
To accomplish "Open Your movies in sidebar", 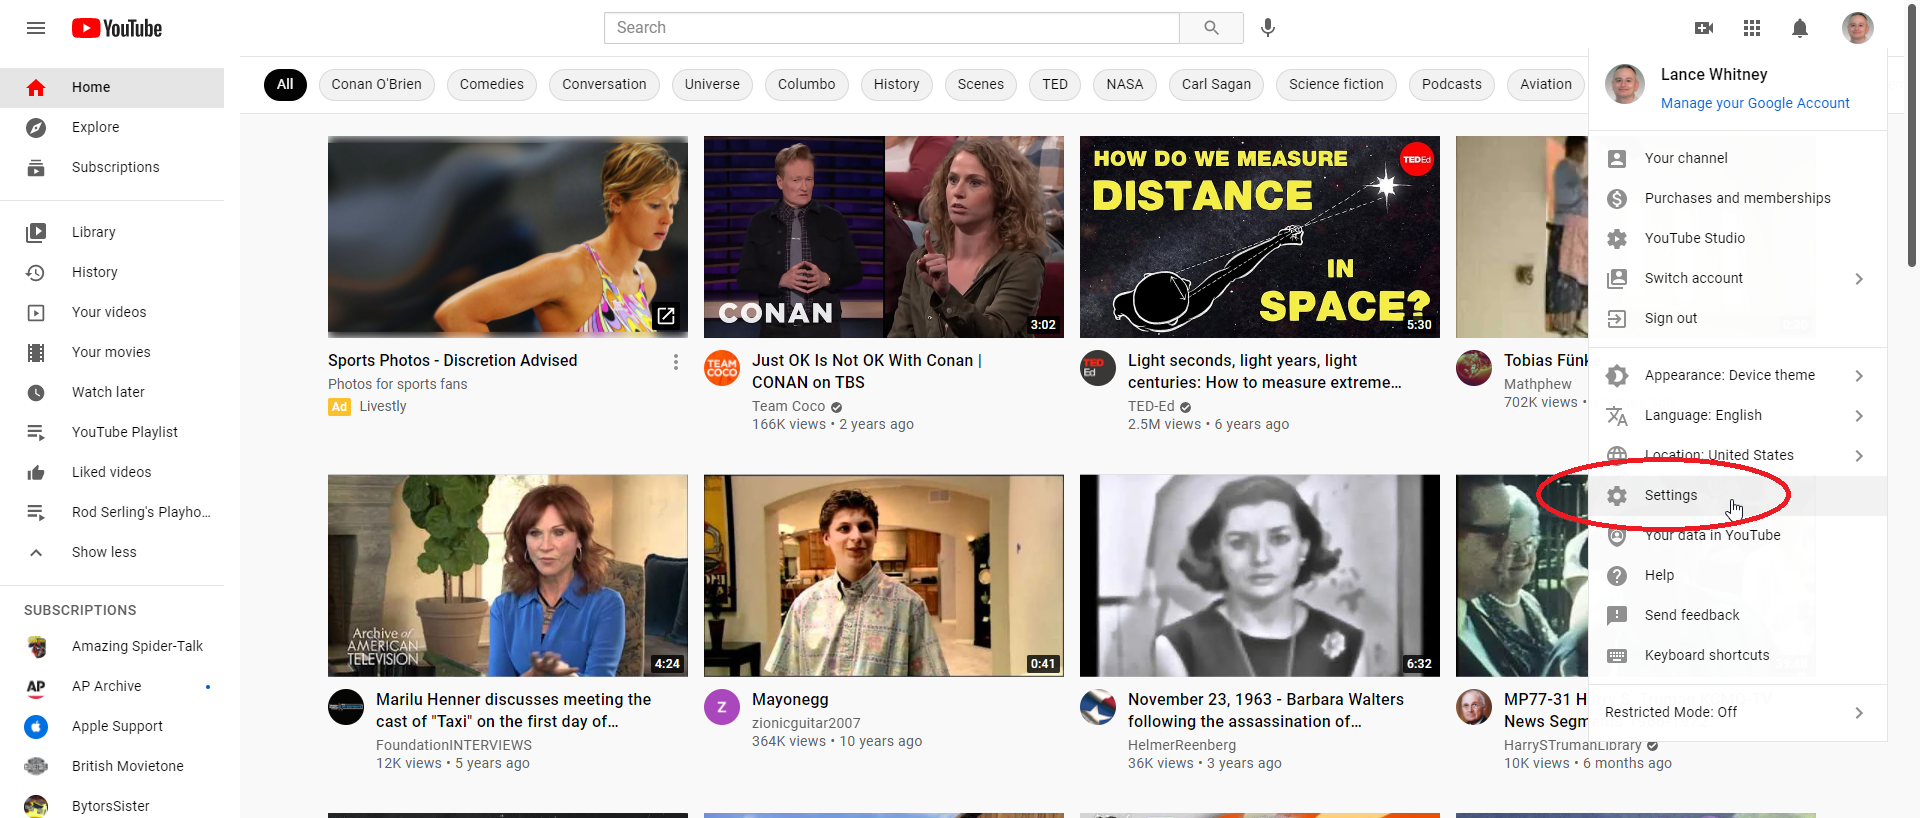I will point(112,352).
